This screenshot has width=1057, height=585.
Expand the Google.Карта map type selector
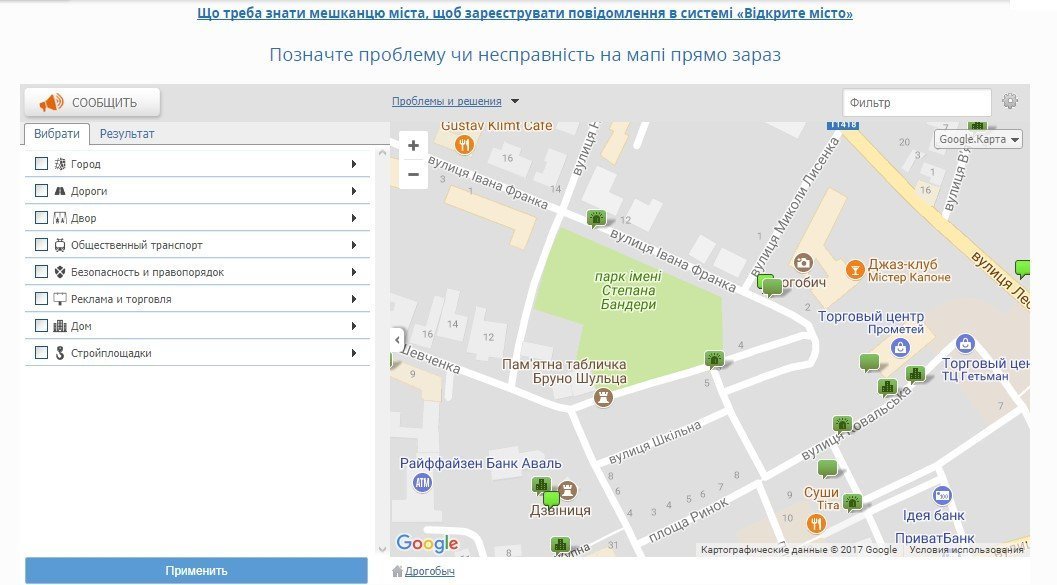click(x=978, y=139)
